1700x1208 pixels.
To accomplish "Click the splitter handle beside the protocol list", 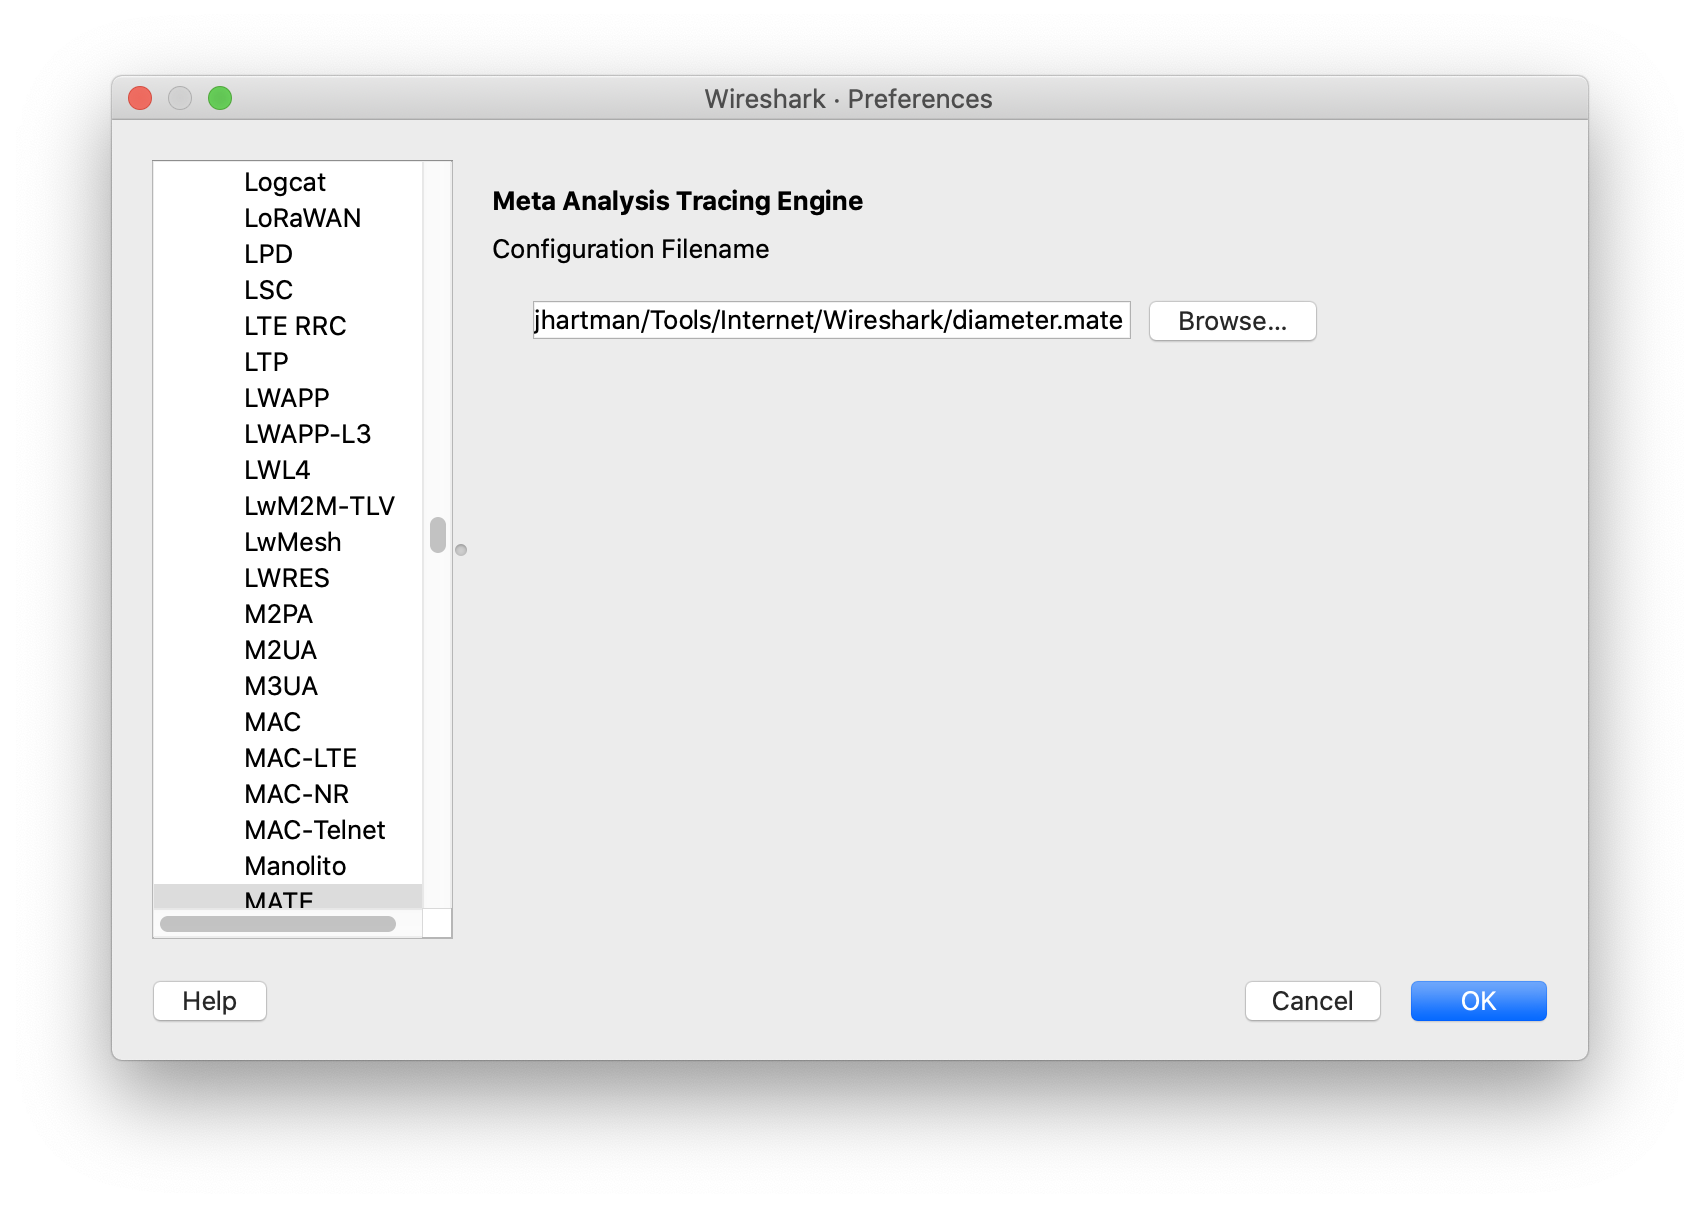I will click(x=461, y=550).
